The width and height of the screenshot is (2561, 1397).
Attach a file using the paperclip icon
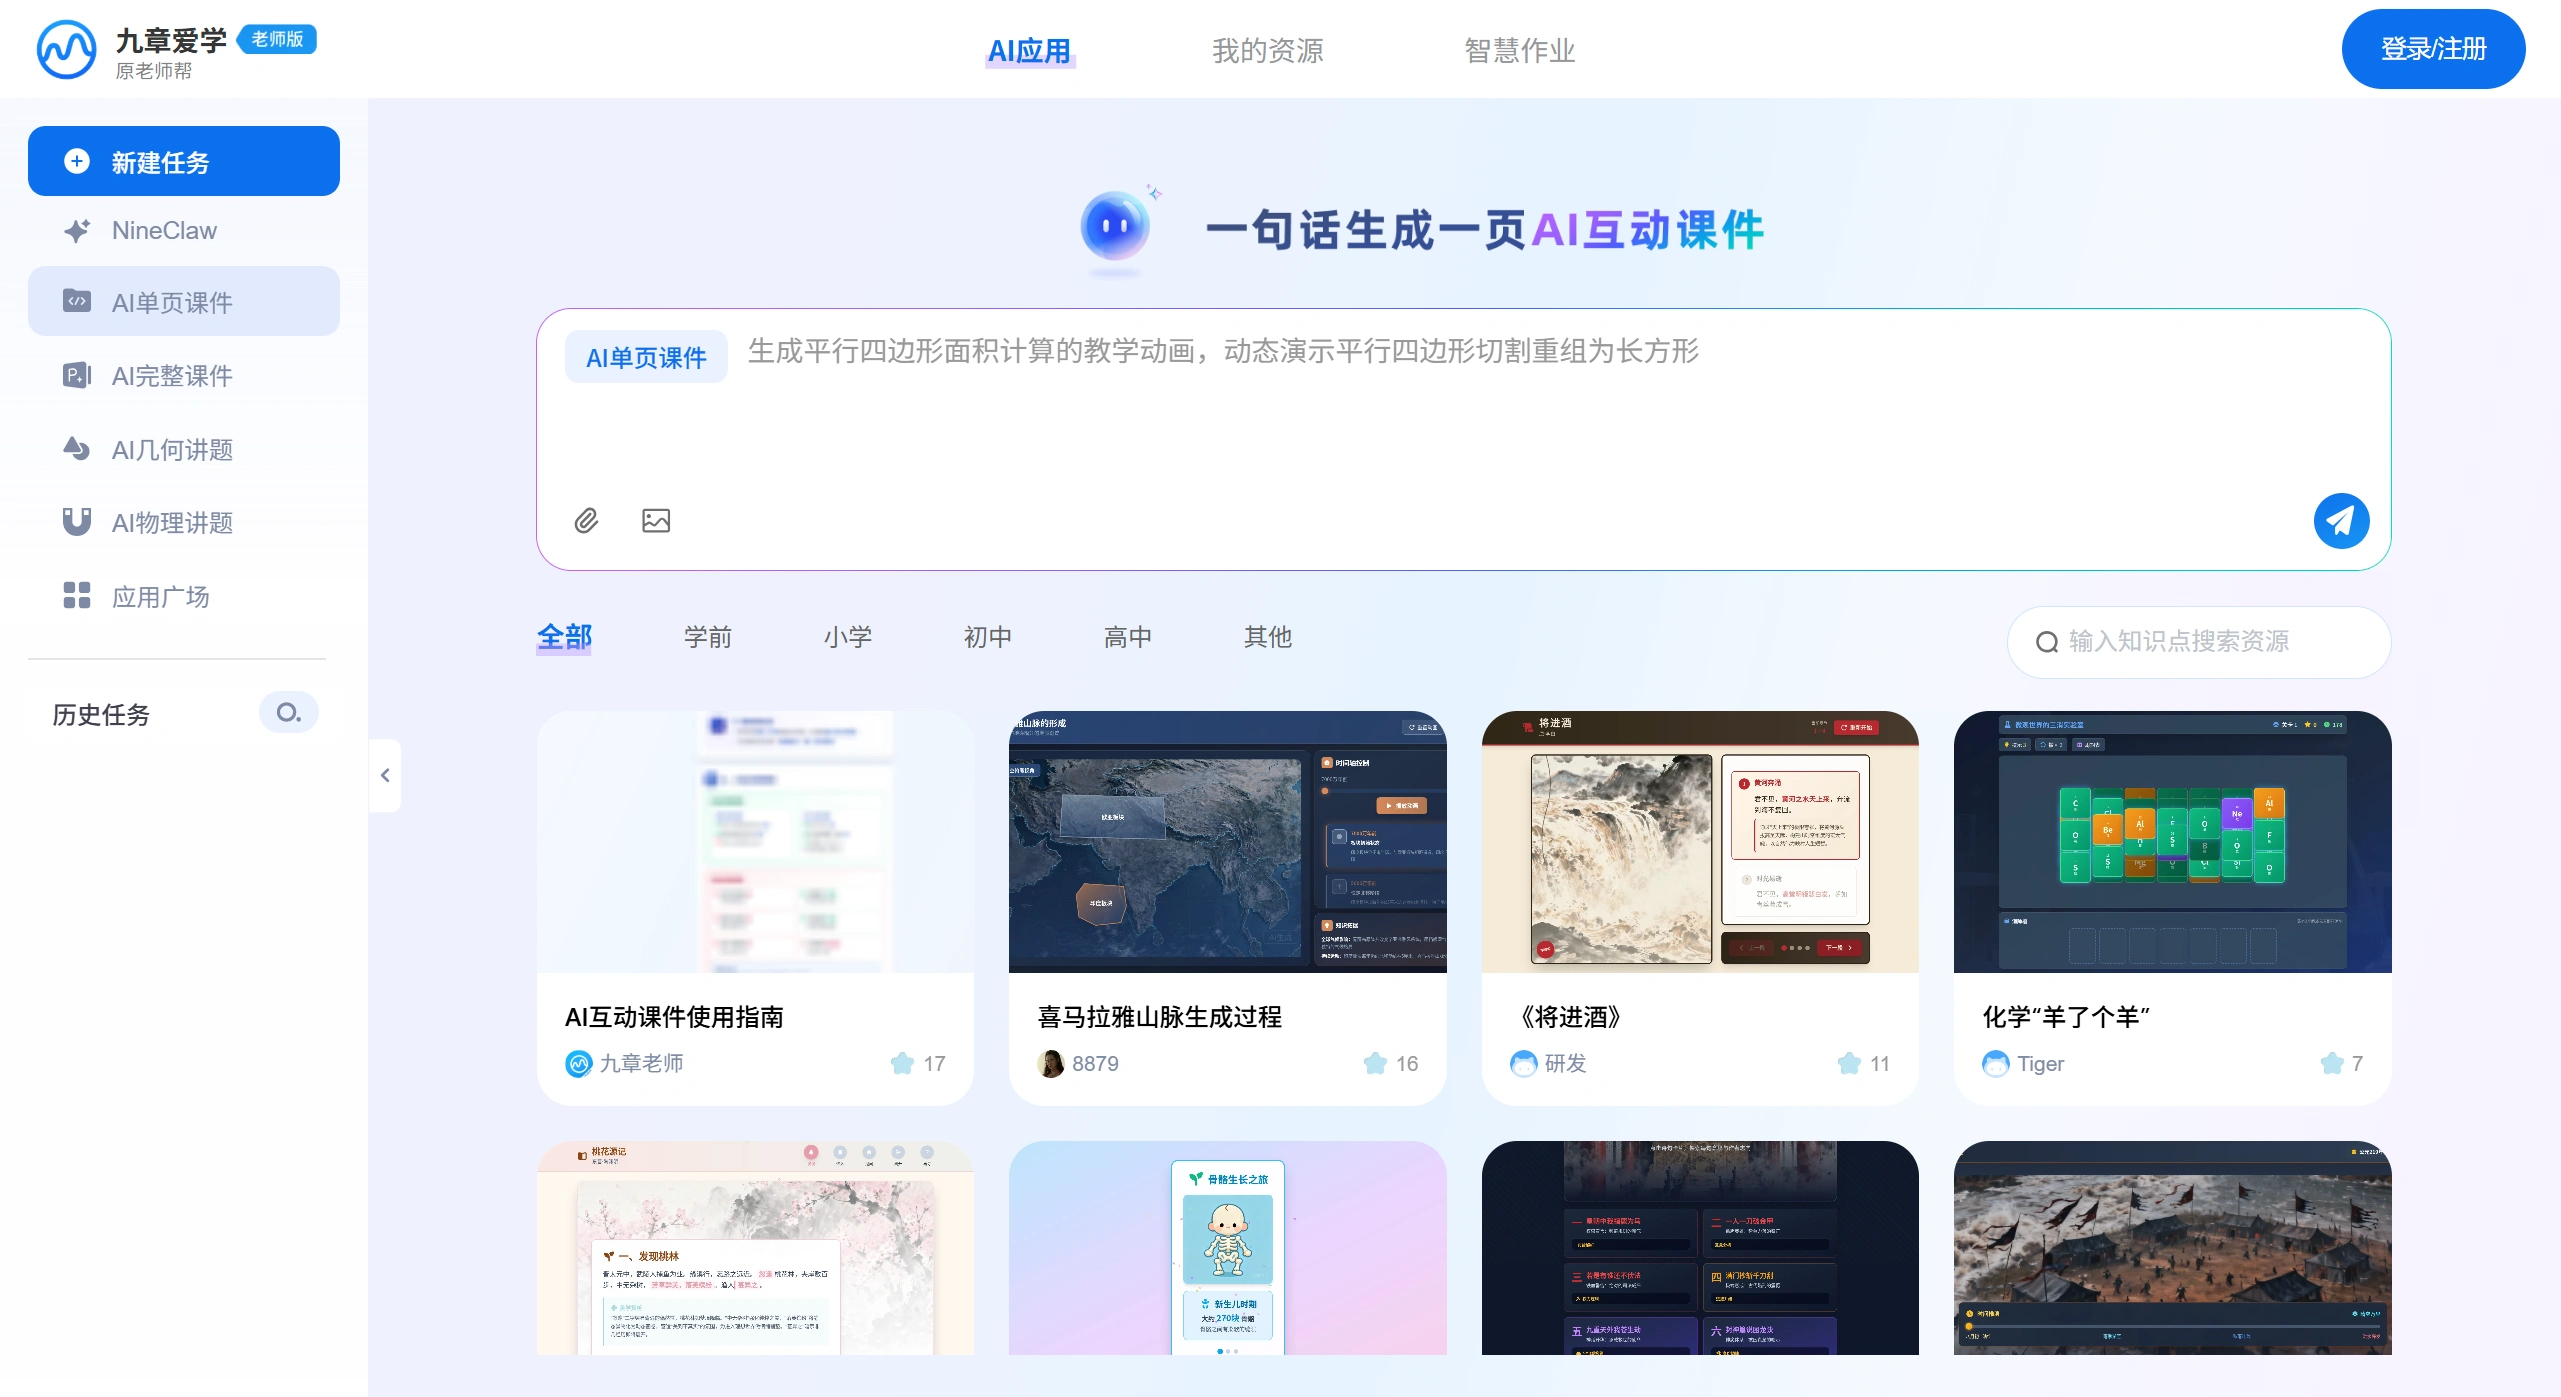(x=586, y=520)
